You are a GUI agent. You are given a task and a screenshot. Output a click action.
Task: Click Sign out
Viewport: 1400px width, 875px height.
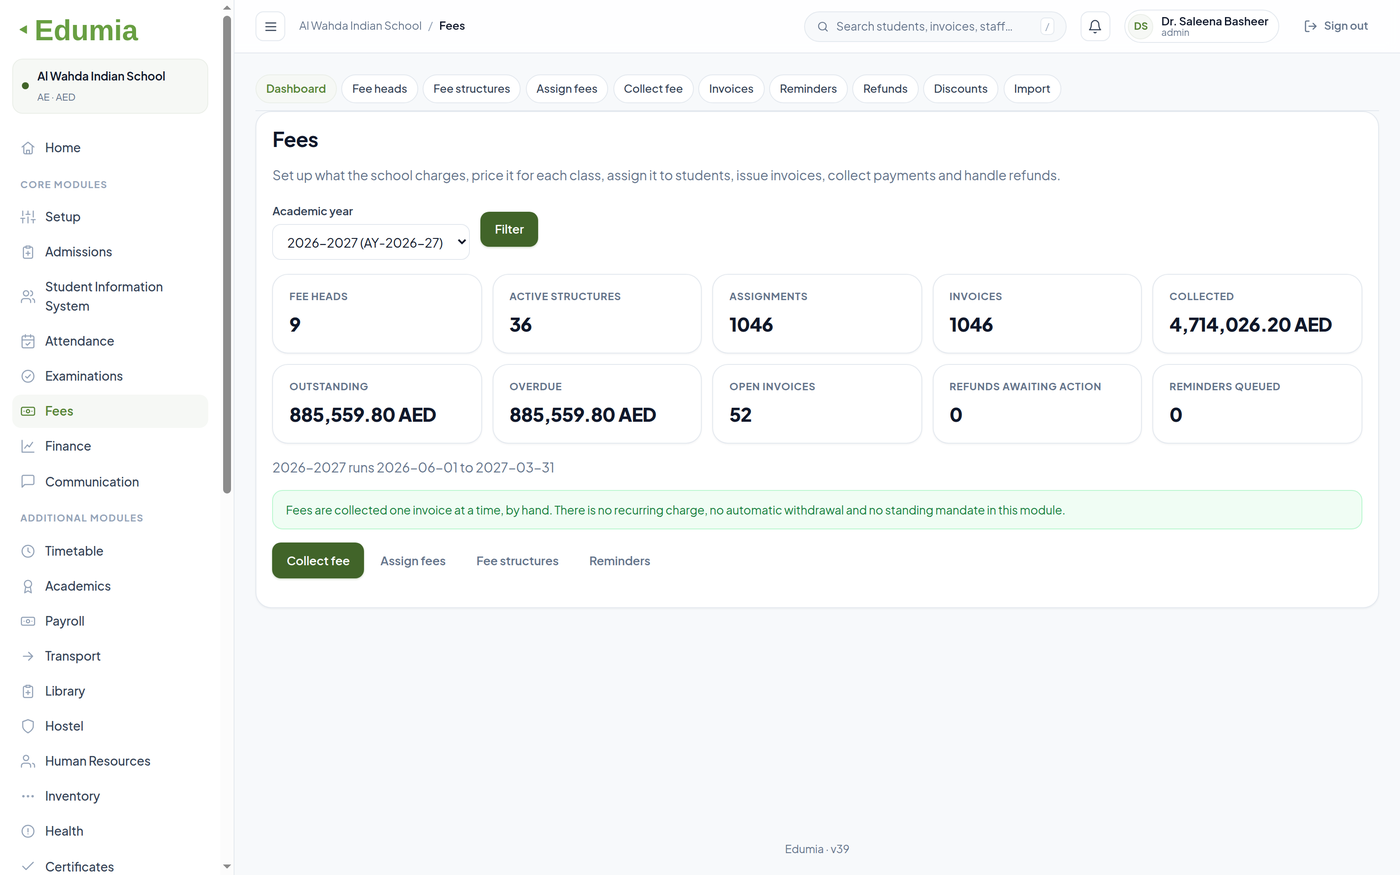point(1336,27)
